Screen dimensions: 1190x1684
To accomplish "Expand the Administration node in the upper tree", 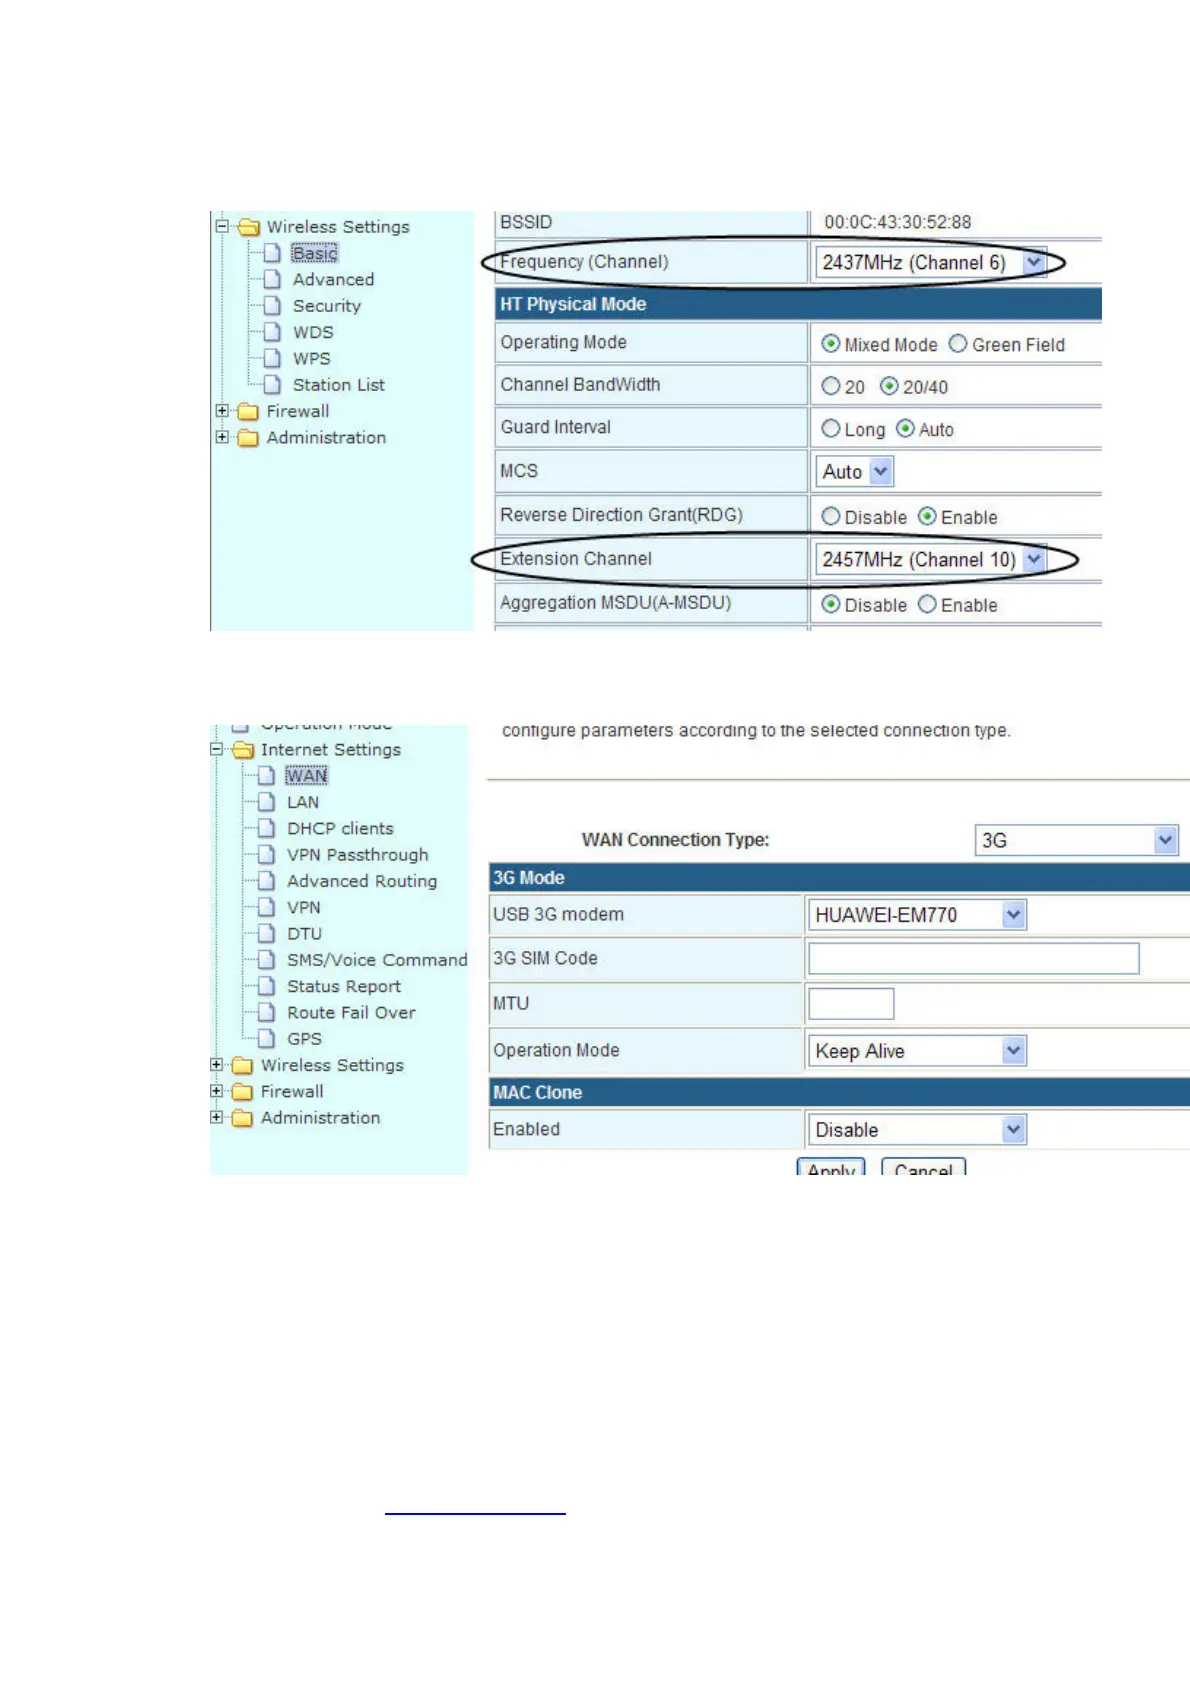I will 222,437.
